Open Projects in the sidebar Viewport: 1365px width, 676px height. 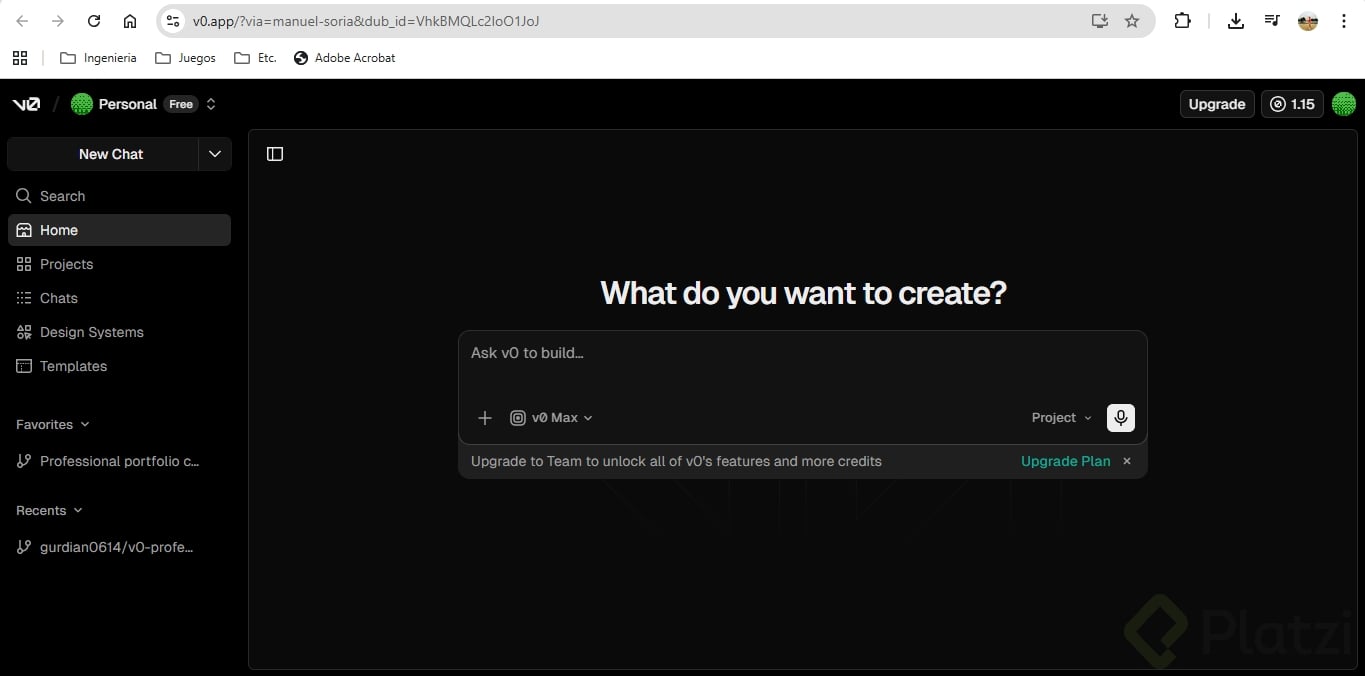tap(119, 264)
